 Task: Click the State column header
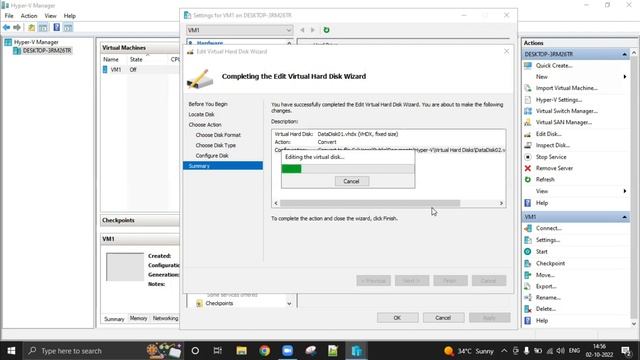pos(136,60)
